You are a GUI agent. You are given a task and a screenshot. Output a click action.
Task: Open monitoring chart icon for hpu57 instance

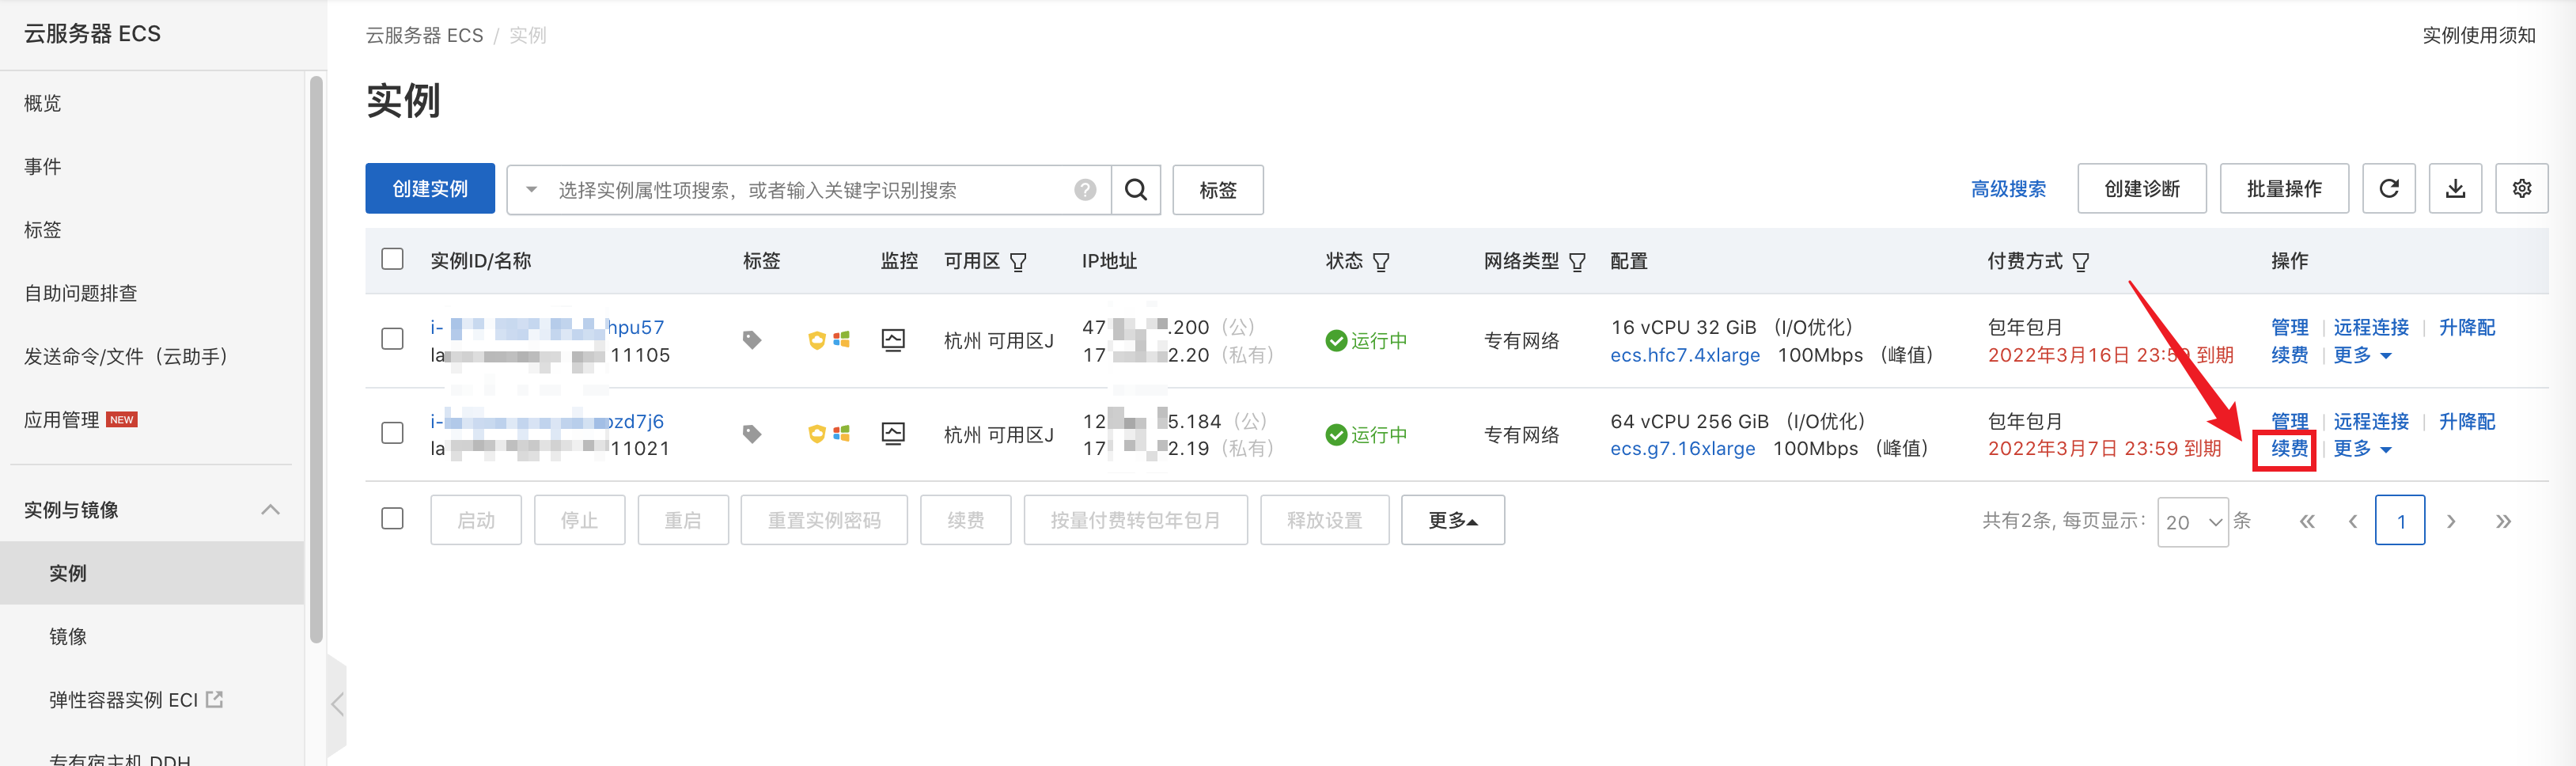click(x=893, y=340)
